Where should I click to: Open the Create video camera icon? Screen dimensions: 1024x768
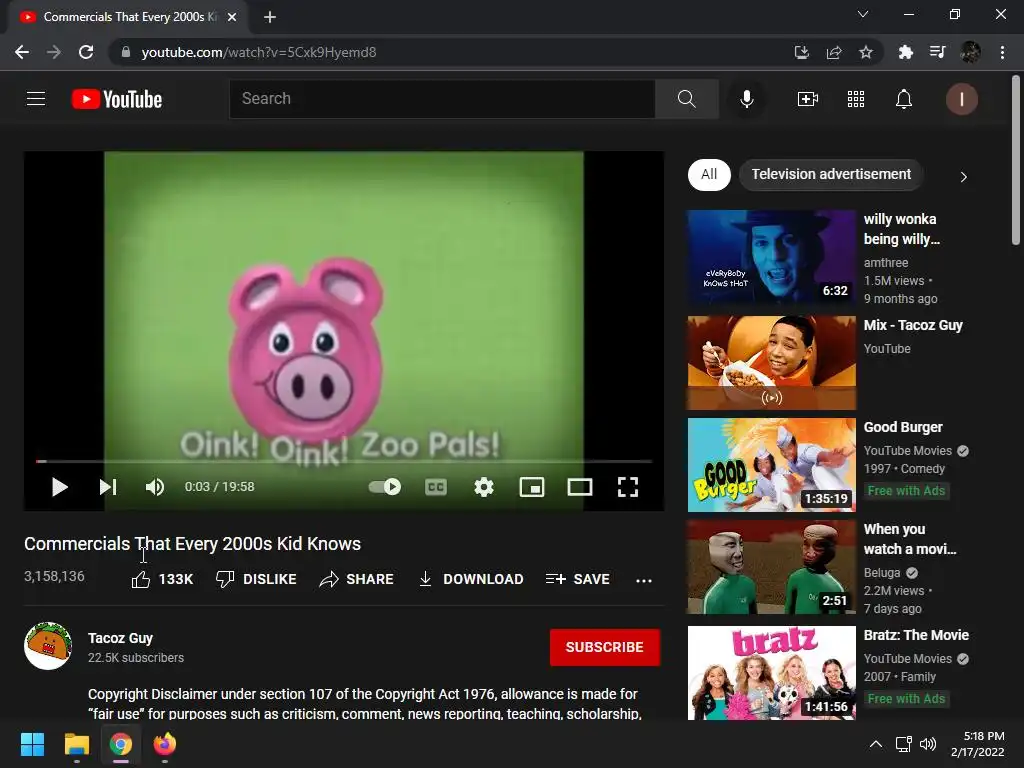pyautogui.click(x=808, y=99)
